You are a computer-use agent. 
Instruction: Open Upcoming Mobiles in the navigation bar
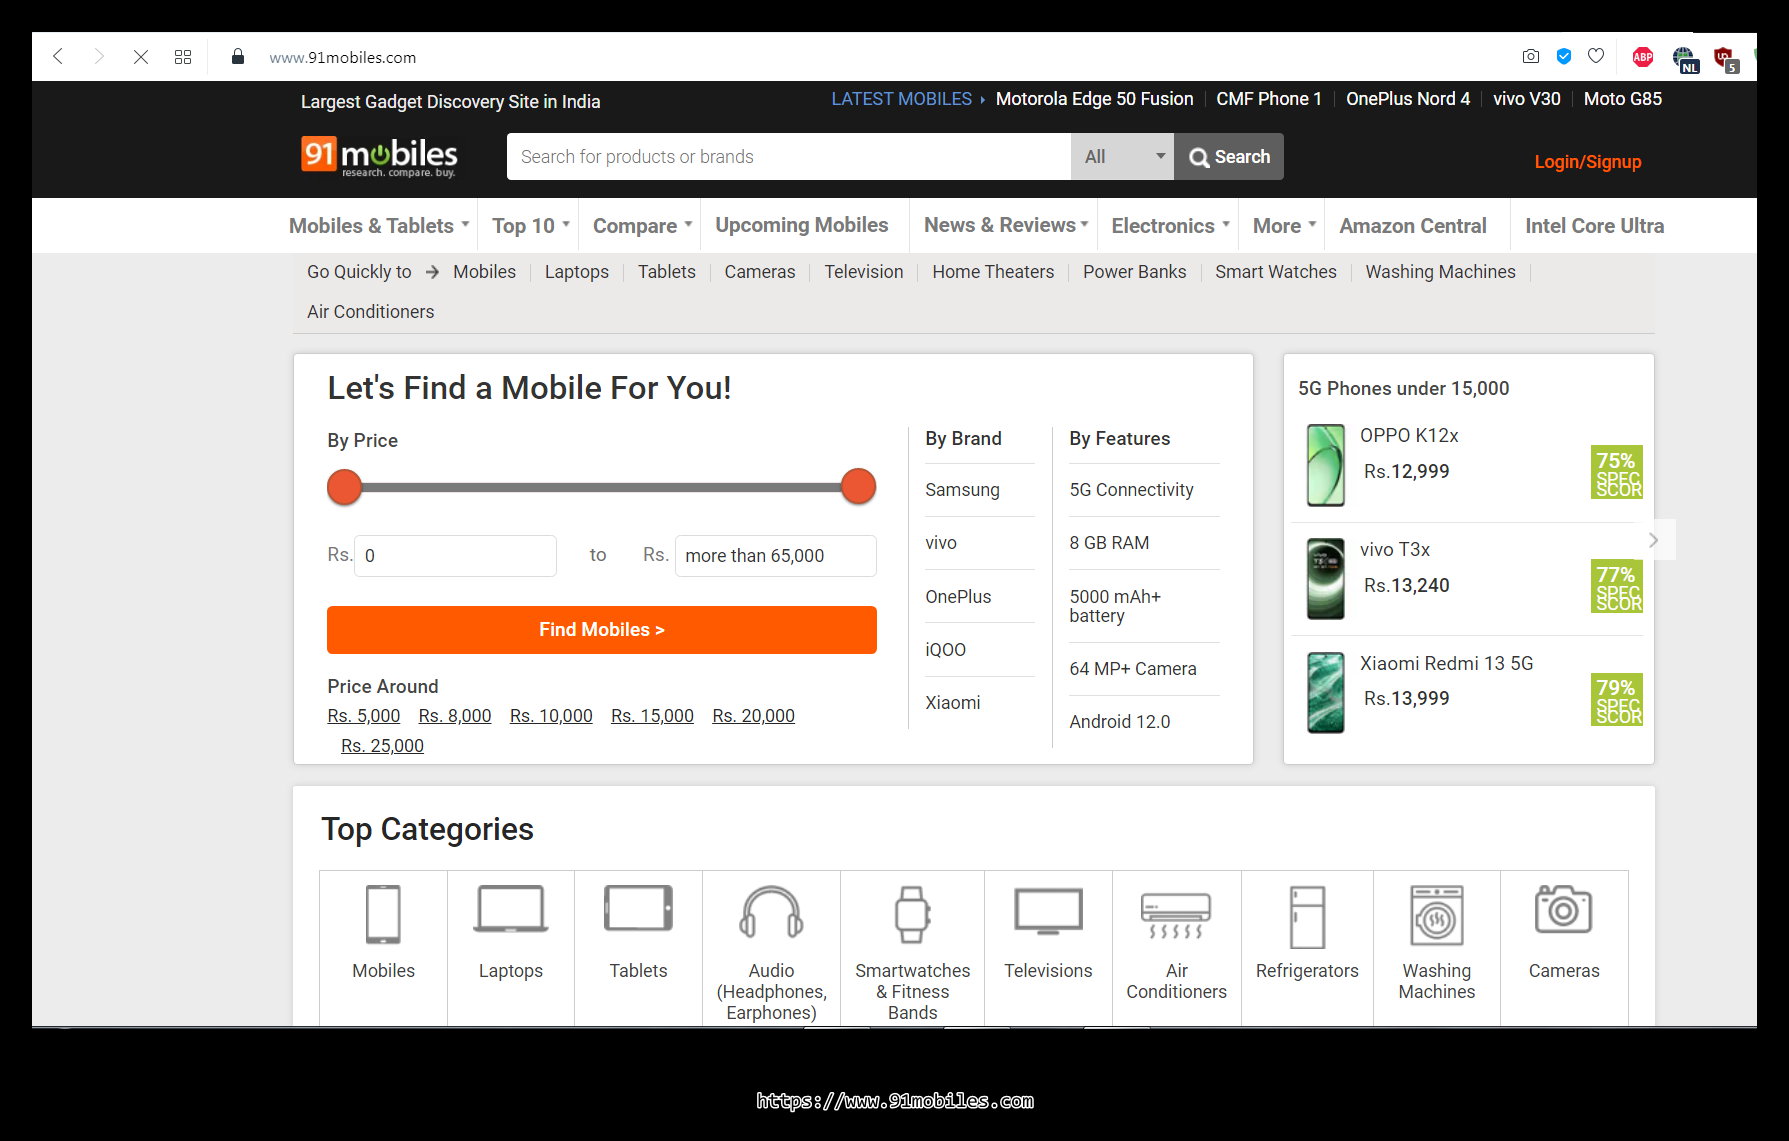(x=802, y=226)
